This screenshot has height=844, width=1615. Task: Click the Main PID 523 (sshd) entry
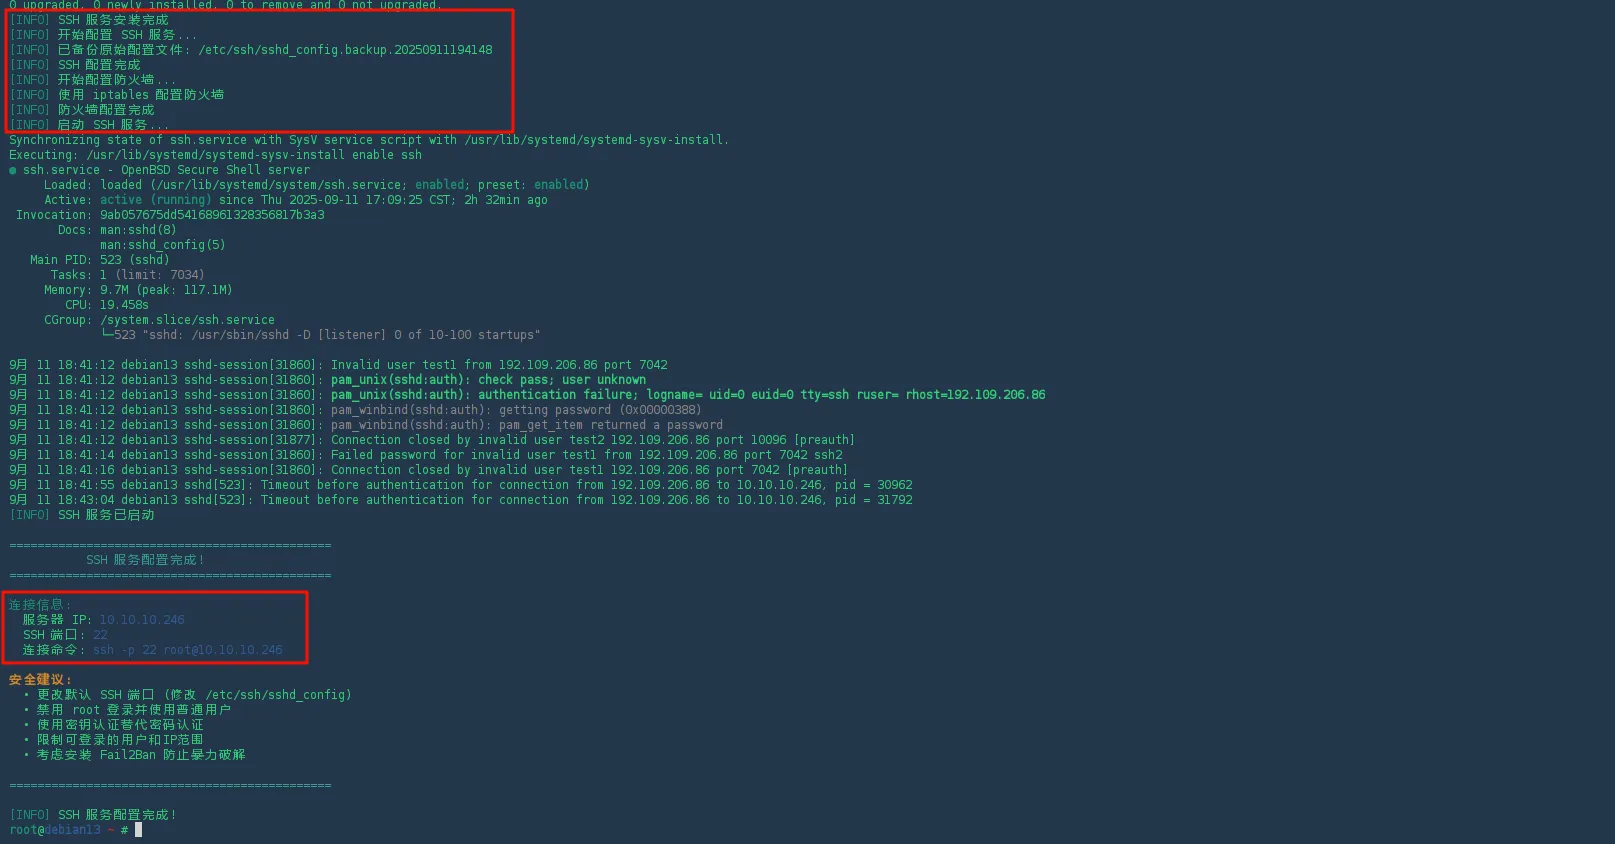(134, 260)
